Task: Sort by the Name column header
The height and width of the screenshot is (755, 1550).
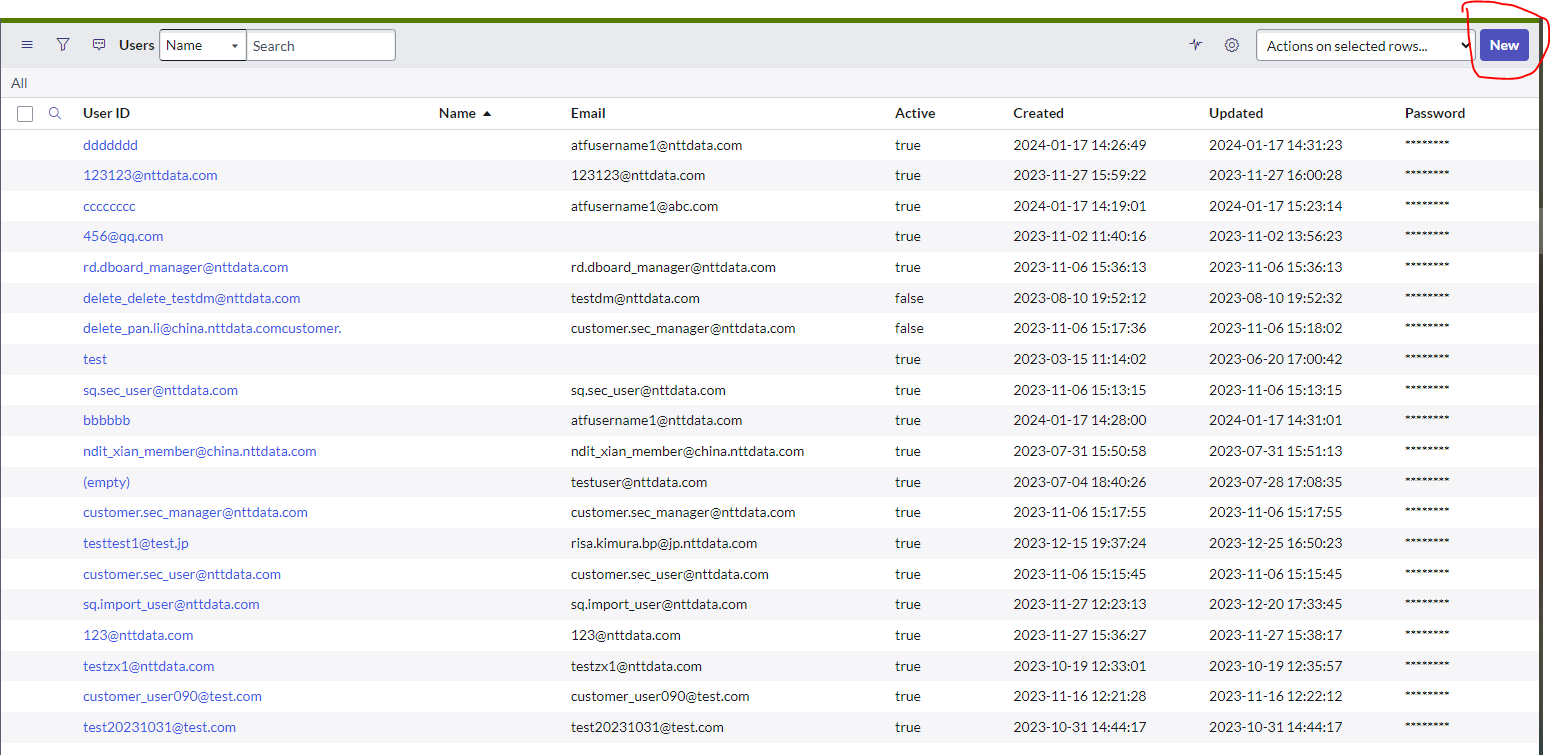Action: click(457, 113)
